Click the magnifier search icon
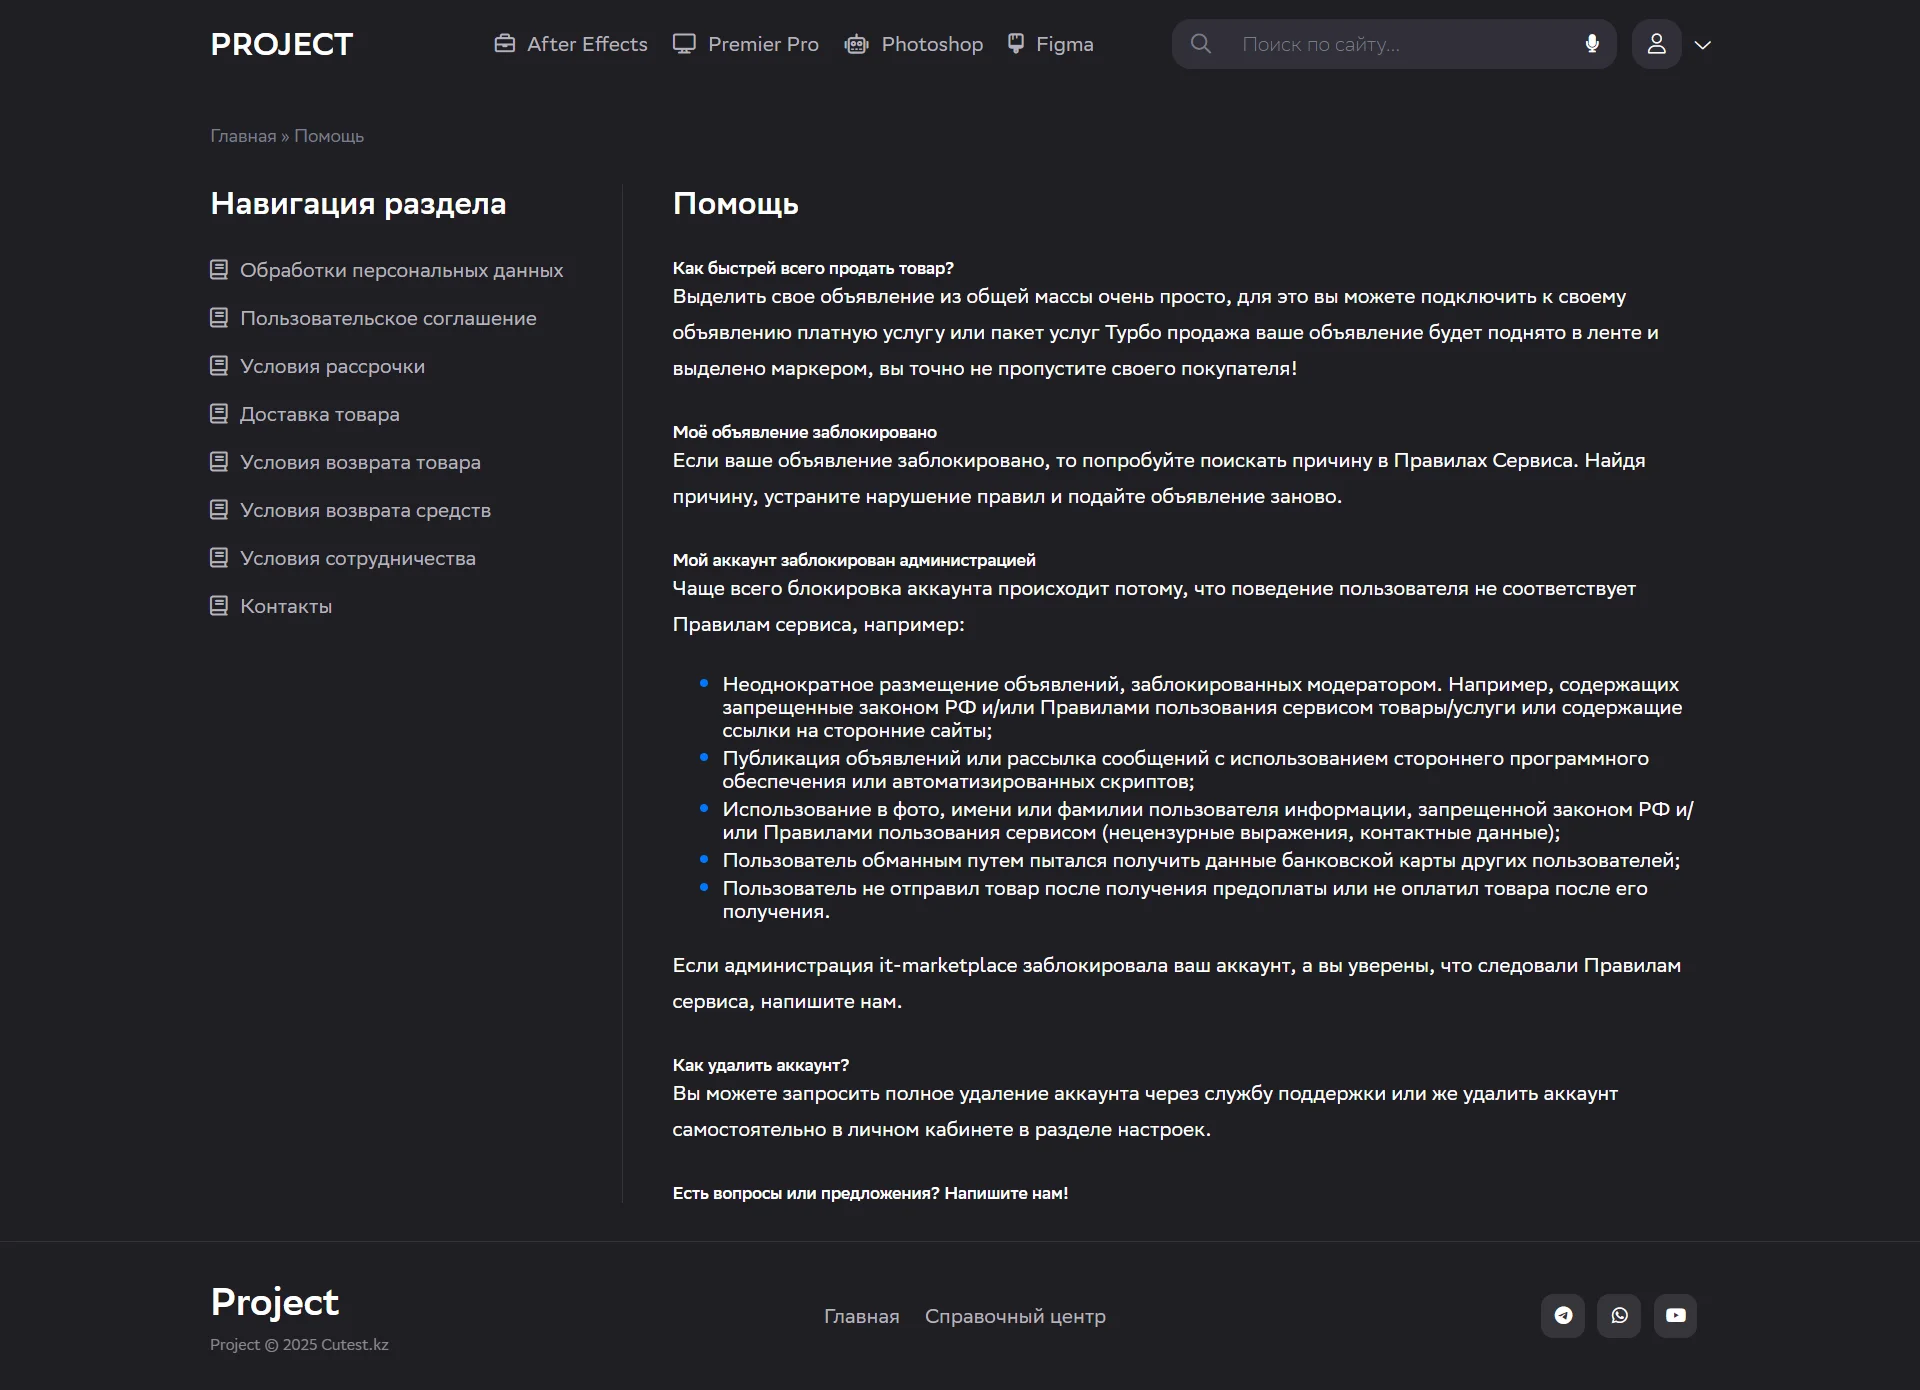 click(x=1201, y=44)
